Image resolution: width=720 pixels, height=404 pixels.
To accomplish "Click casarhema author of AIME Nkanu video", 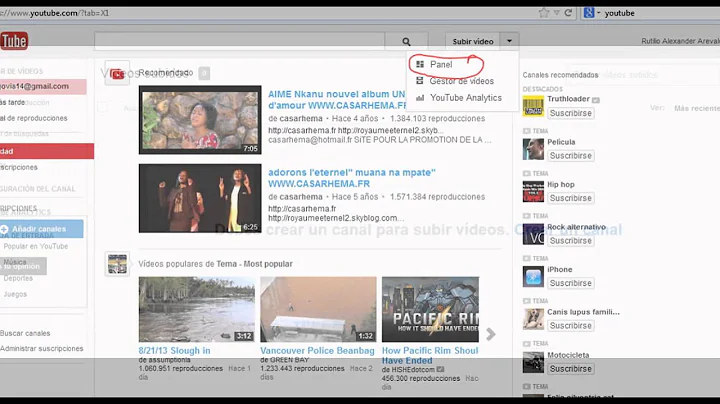I will tap(301, 118).
